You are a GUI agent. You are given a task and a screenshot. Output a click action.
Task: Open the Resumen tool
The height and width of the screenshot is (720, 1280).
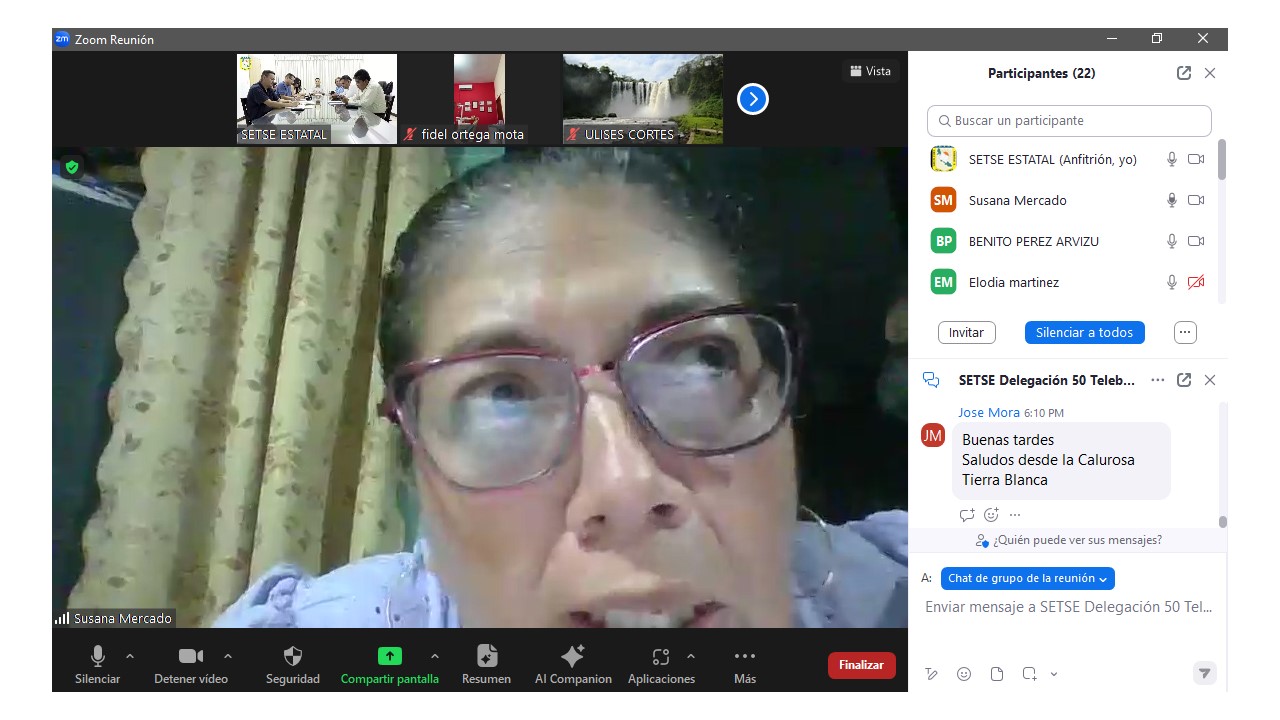[x=486, y=657]
